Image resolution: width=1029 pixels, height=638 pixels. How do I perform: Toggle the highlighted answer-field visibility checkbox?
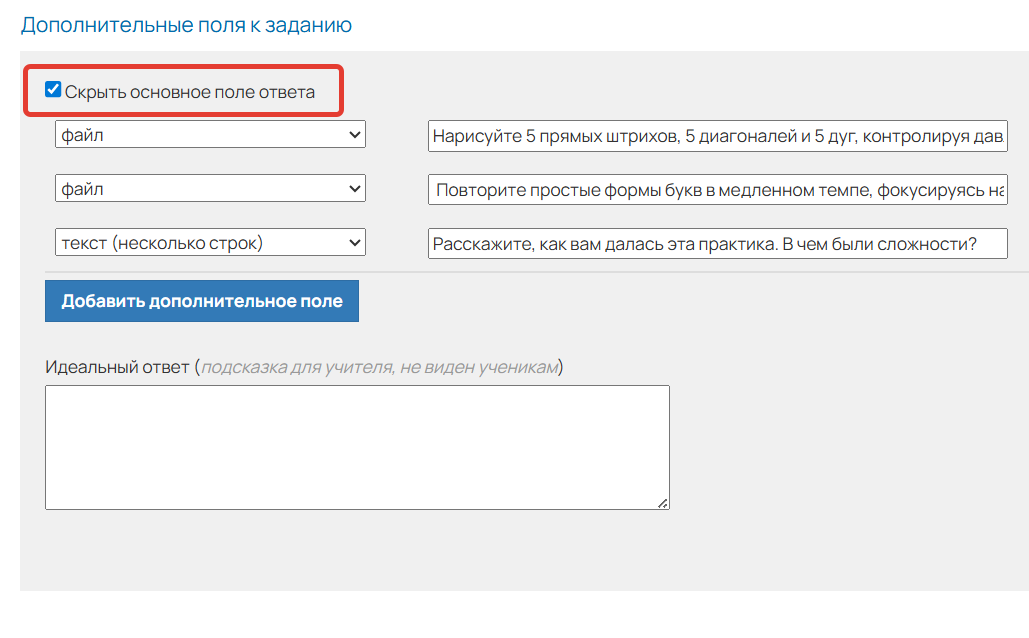click(x=52, y=91)
